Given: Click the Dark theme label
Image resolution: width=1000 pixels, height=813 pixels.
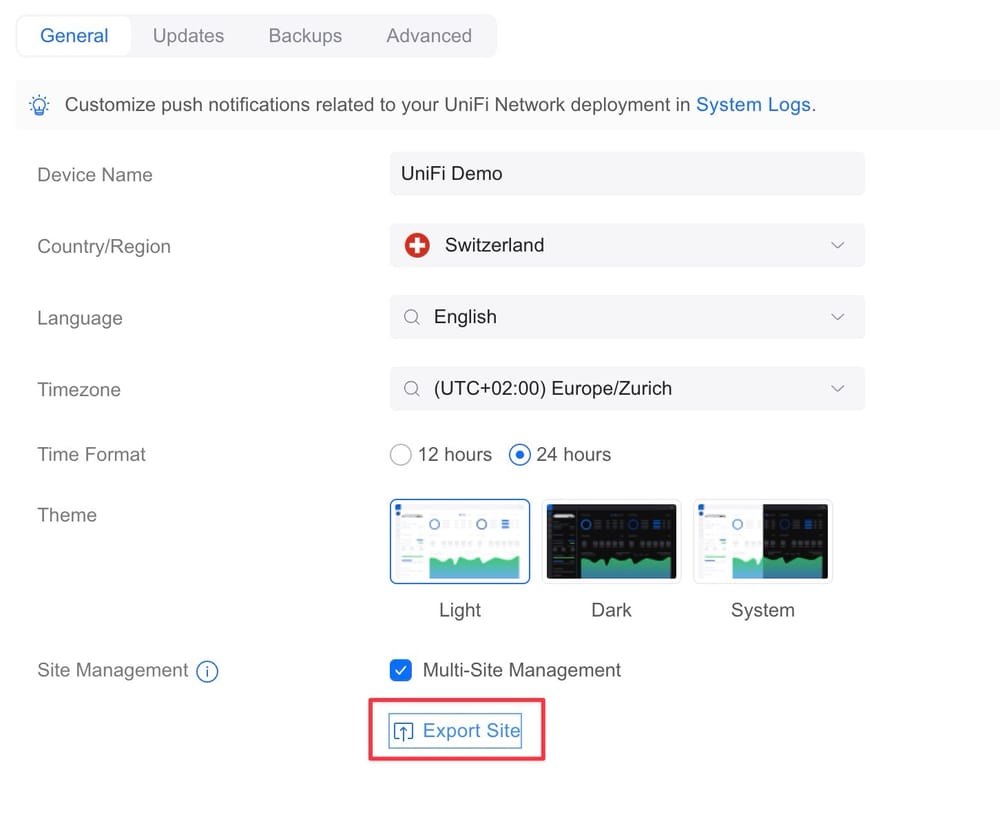Looking at the screenshot, I should pos(611,610).
